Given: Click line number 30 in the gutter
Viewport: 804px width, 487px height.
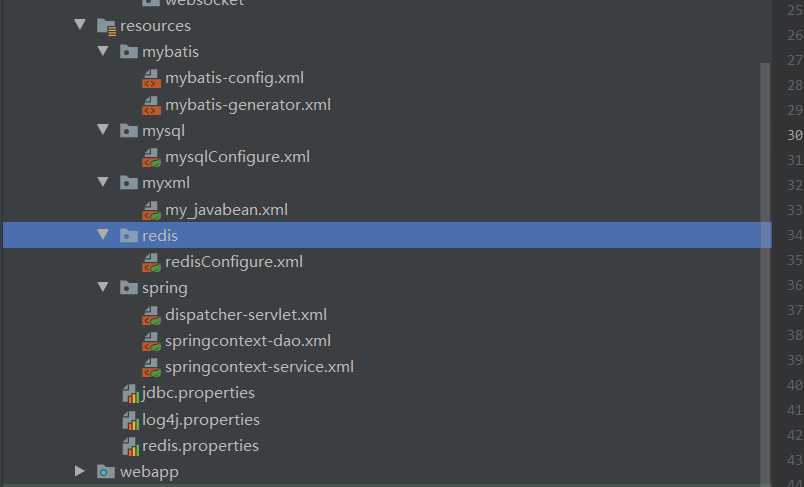Looking at the screenshot, I should point(794,135).
